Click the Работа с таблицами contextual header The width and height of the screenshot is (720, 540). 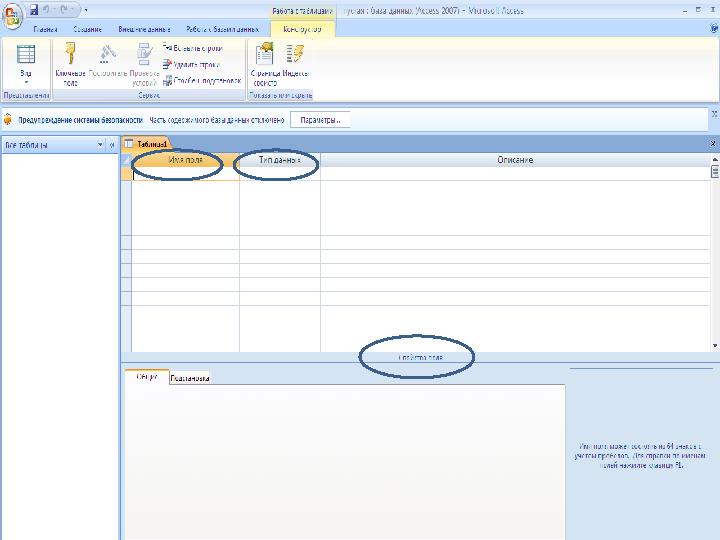coord(302,11)
